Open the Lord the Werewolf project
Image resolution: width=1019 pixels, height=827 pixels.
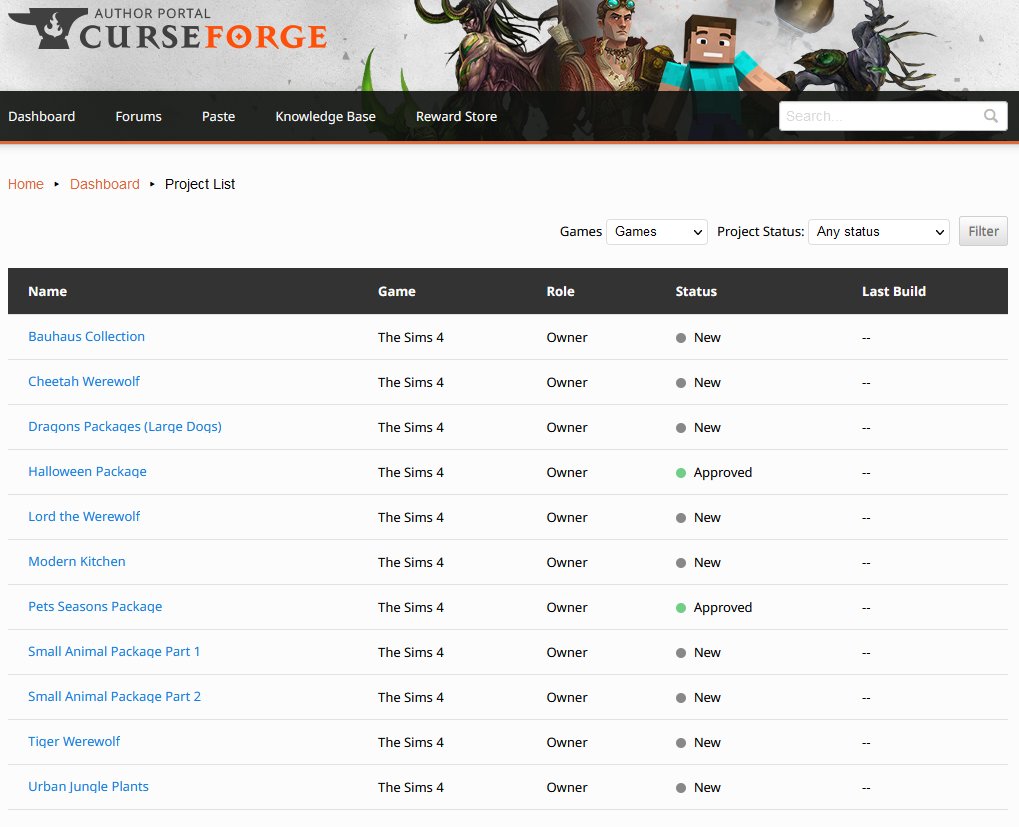pos(84,516)
